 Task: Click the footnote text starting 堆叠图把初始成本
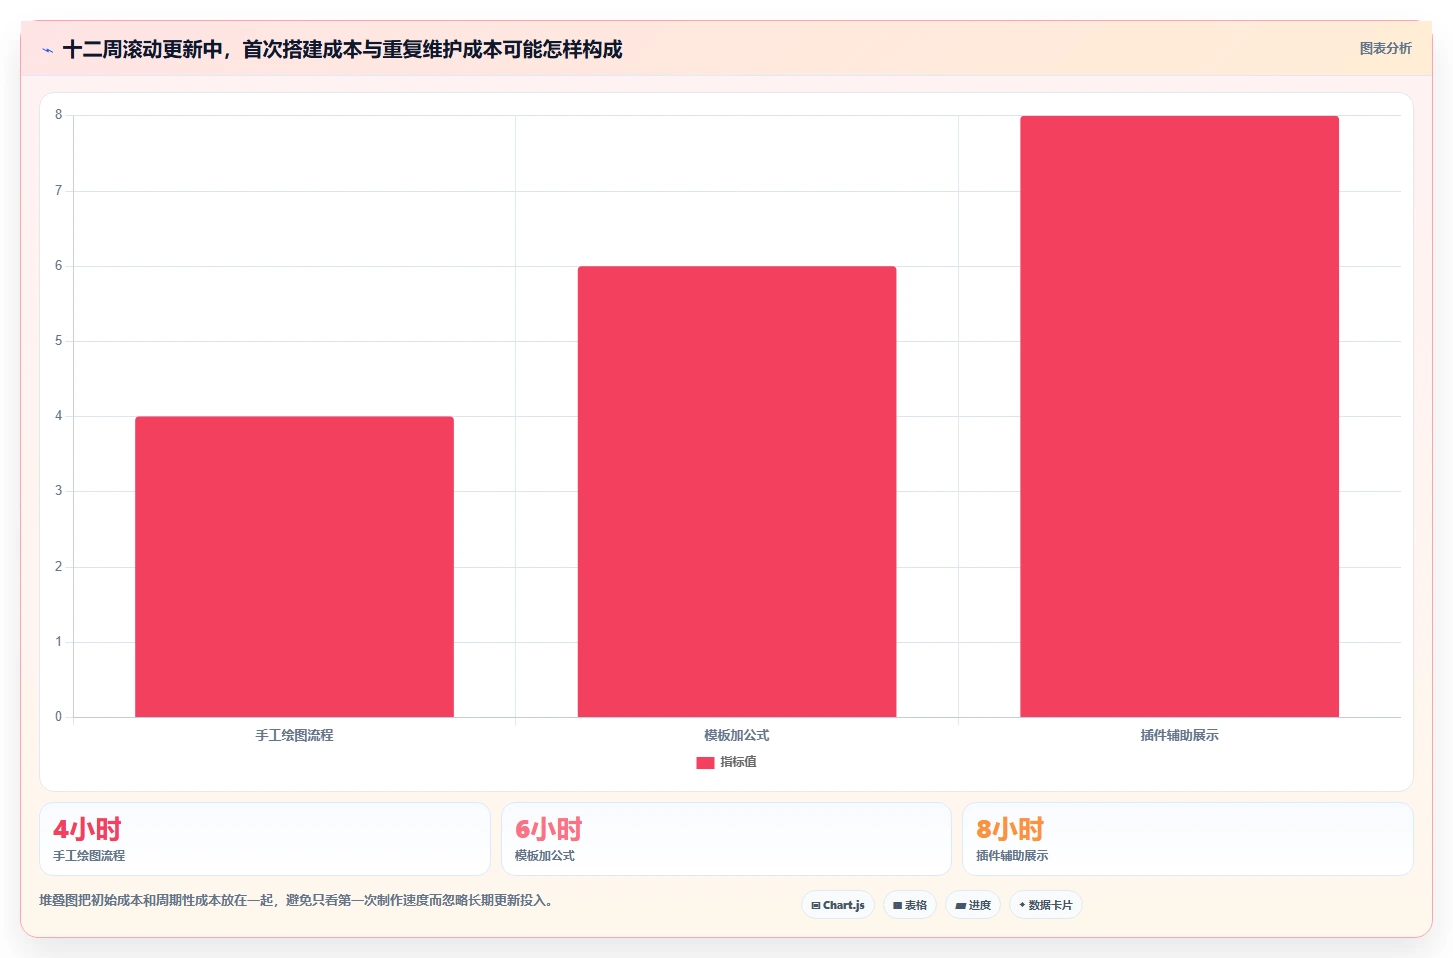(x=296, y=900)
